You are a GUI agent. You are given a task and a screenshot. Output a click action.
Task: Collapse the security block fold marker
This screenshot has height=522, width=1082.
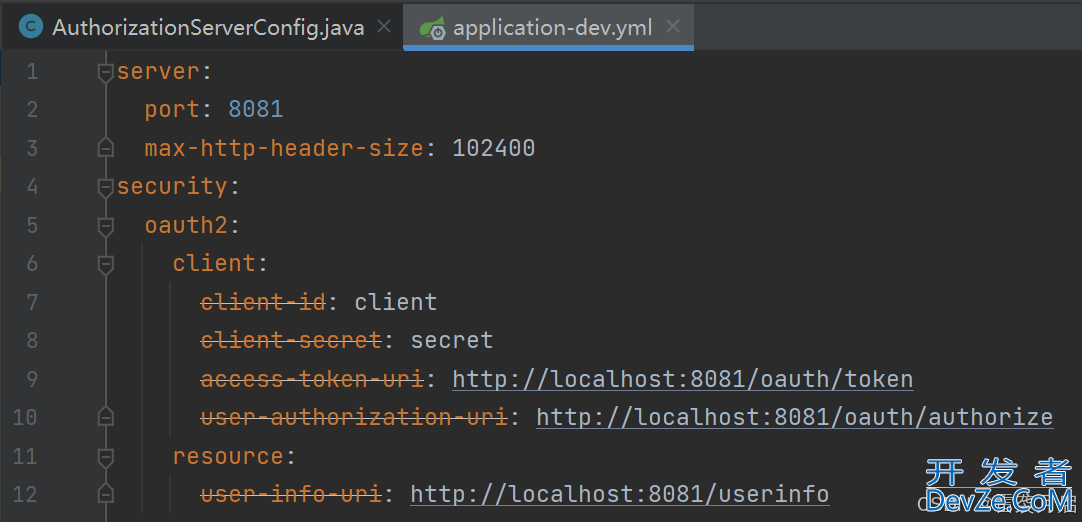click(x=105, y=187)
